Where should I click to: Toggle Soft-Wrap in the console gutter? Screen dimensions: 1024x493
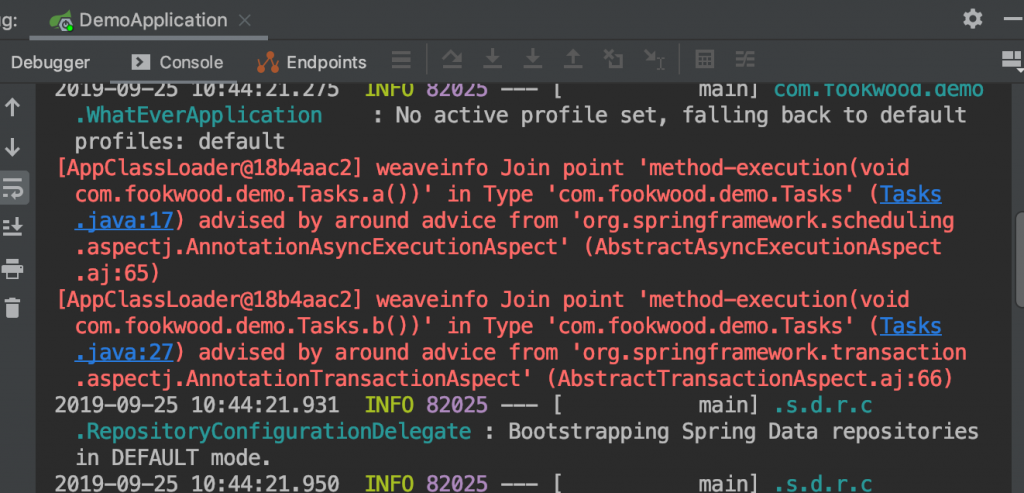pyautogui.click(x=13, y=187)
